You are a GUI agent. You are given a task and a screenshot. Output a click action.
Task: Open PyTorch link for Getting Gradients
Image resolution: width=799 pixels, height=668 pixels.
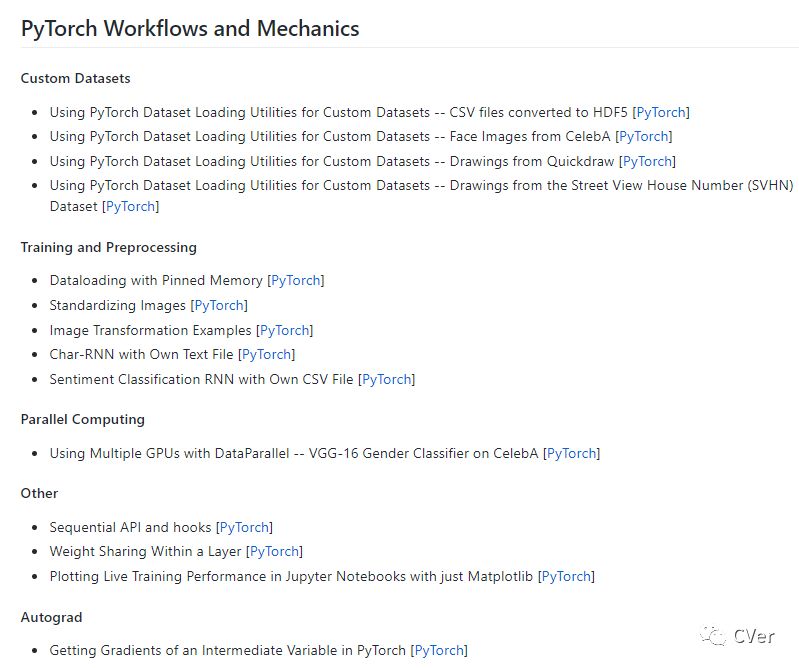(439, 650)
